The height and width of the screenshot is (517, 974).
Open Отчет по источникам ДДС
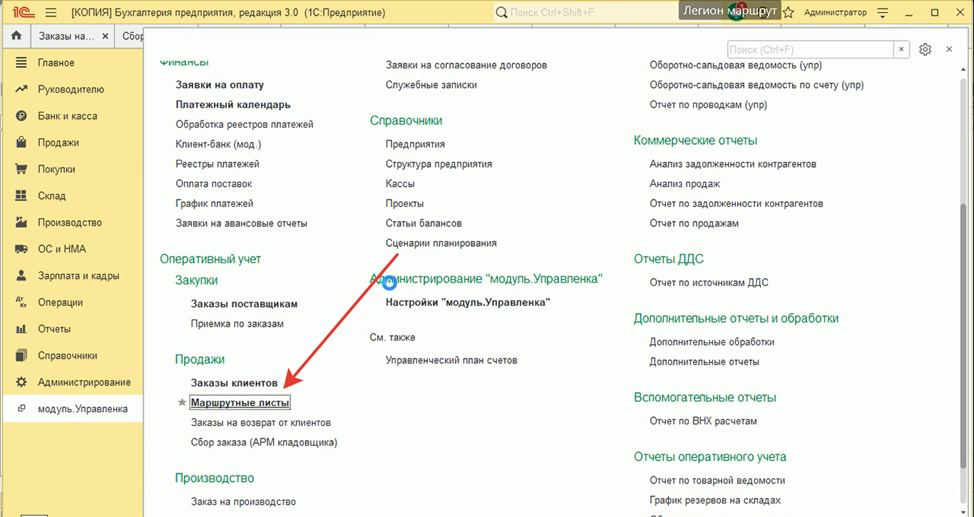click(709, 283)
